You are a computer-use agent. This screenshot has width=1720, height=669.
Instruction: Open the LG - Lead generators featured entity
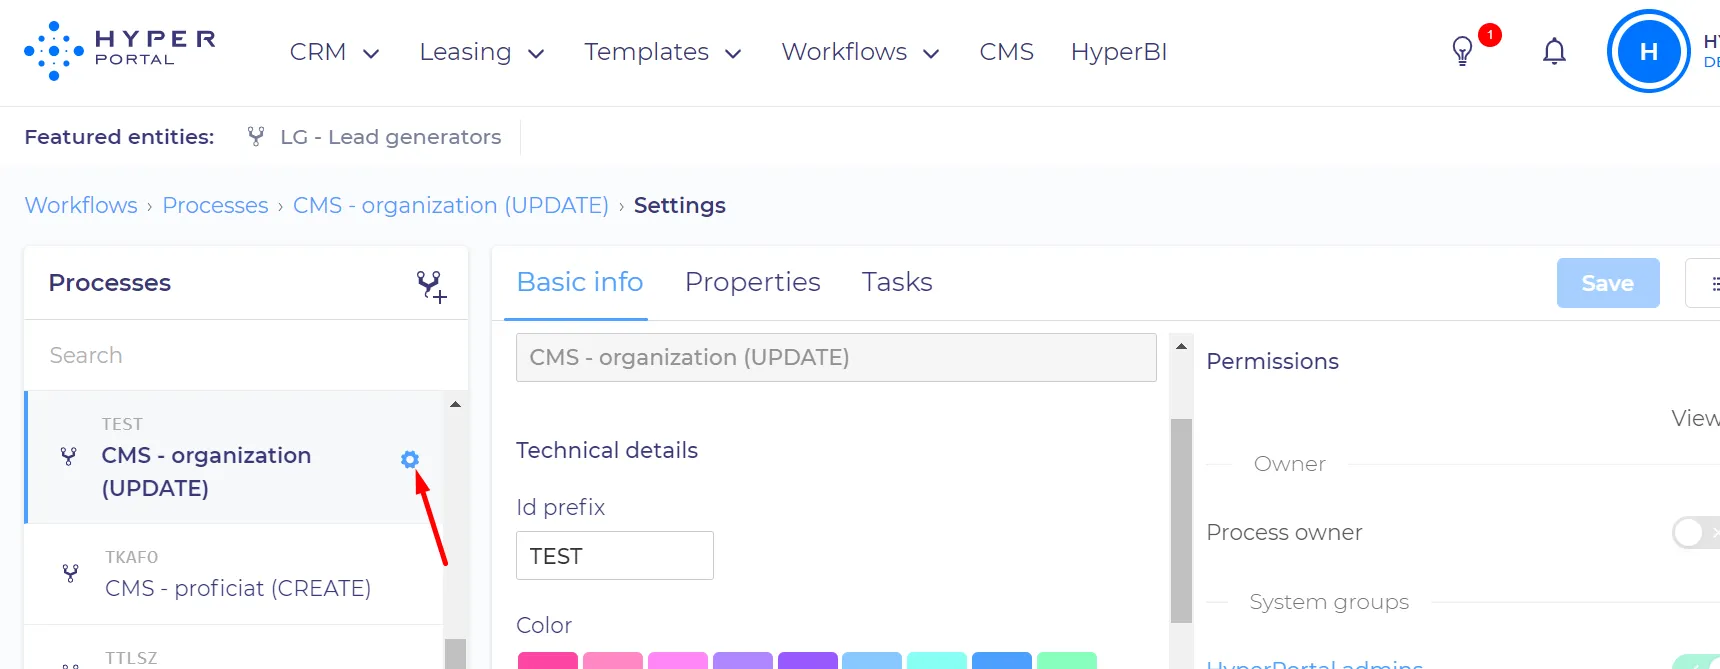390,137
